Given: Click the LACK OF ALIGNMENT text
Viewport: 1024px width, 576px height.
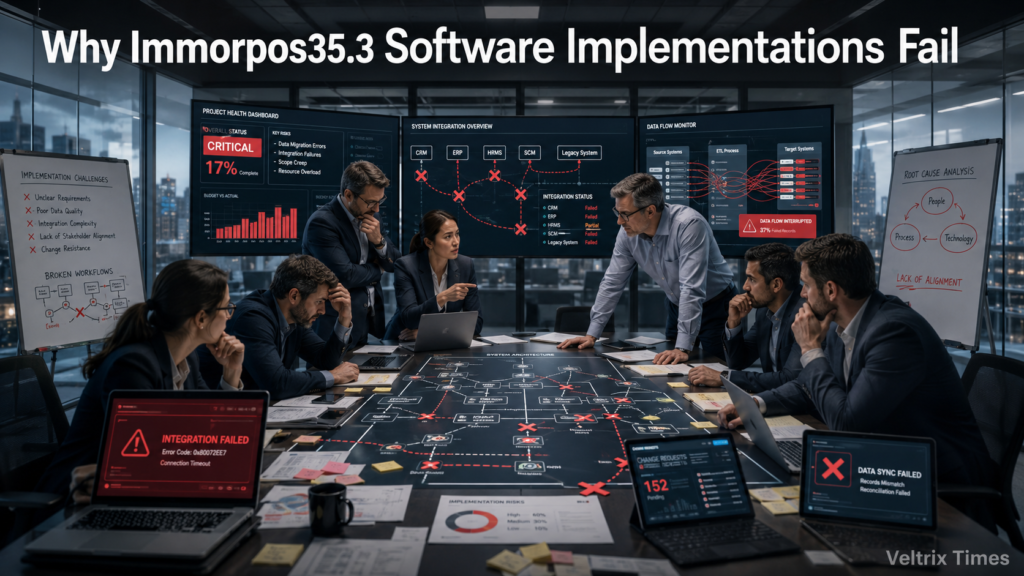Looking at the screenshot, I should pyautogui.click(x=929, y=280).
